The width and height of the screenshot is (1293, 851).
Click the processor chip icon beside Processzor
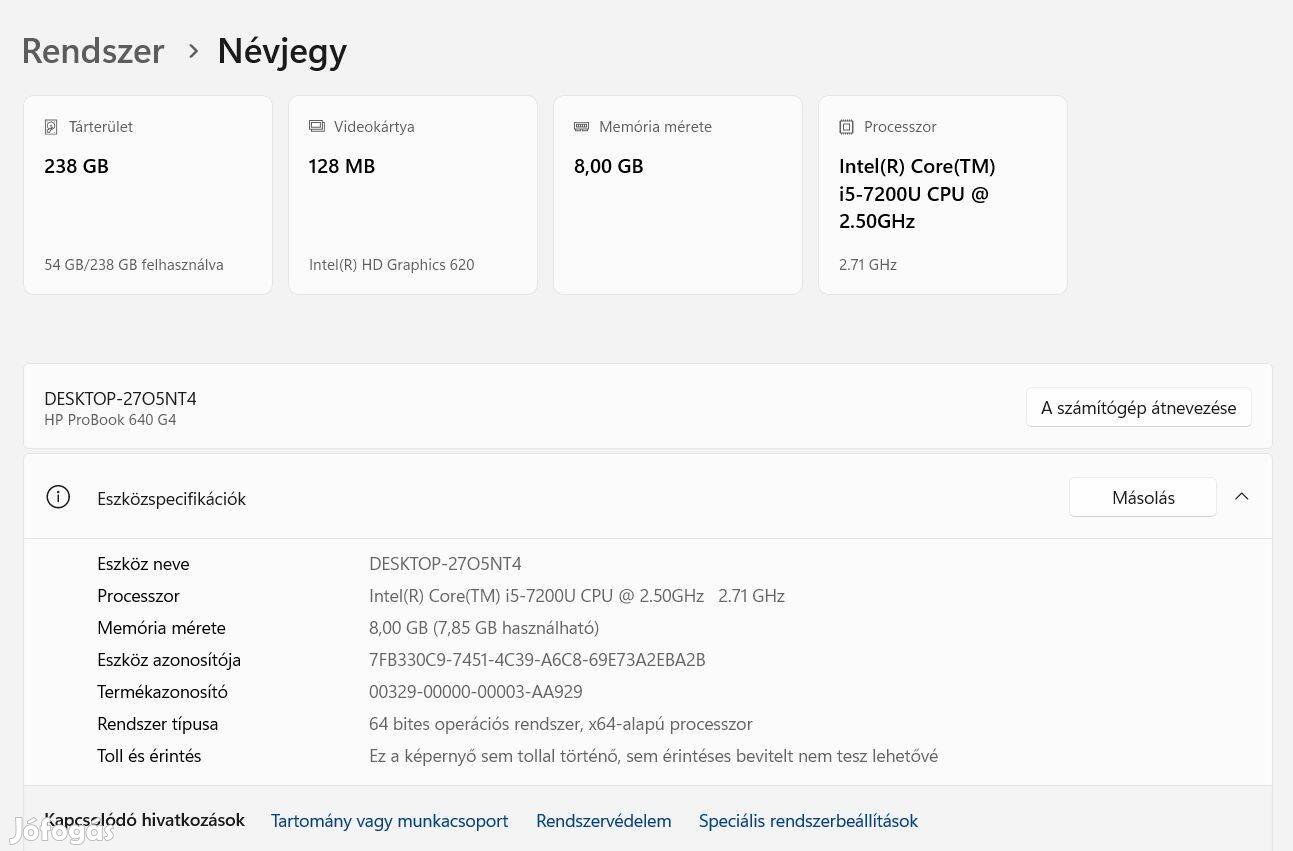pyautogui.click(x=847, y=127)
